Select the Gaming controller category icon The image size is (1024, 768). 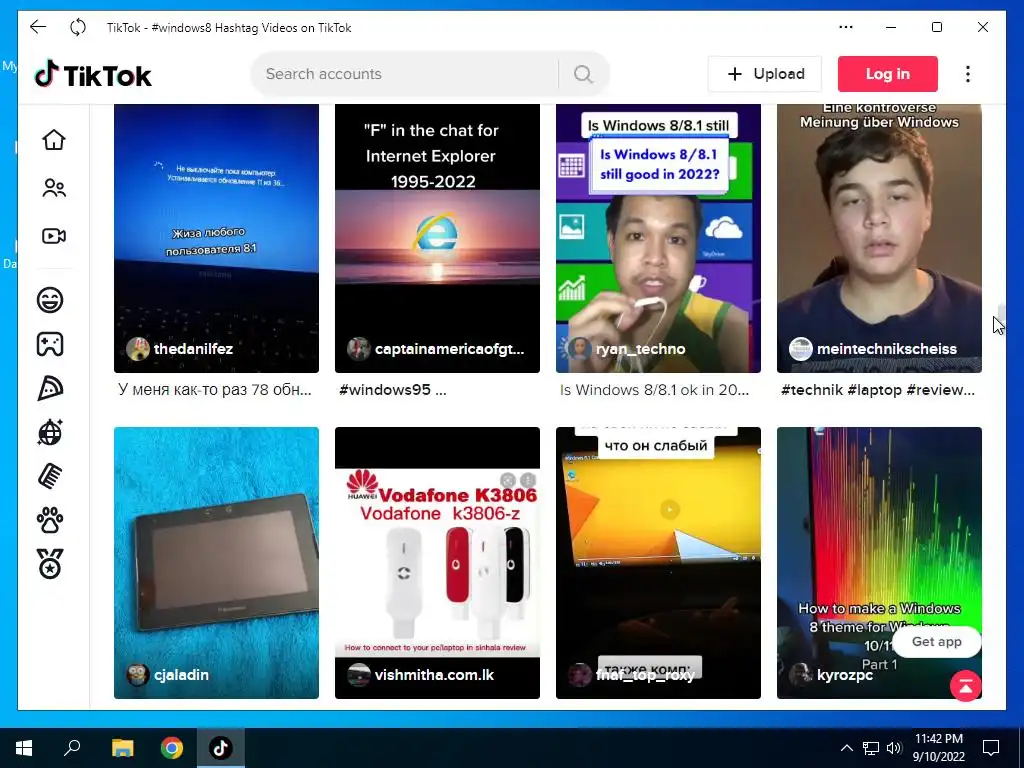coord(50,344)
